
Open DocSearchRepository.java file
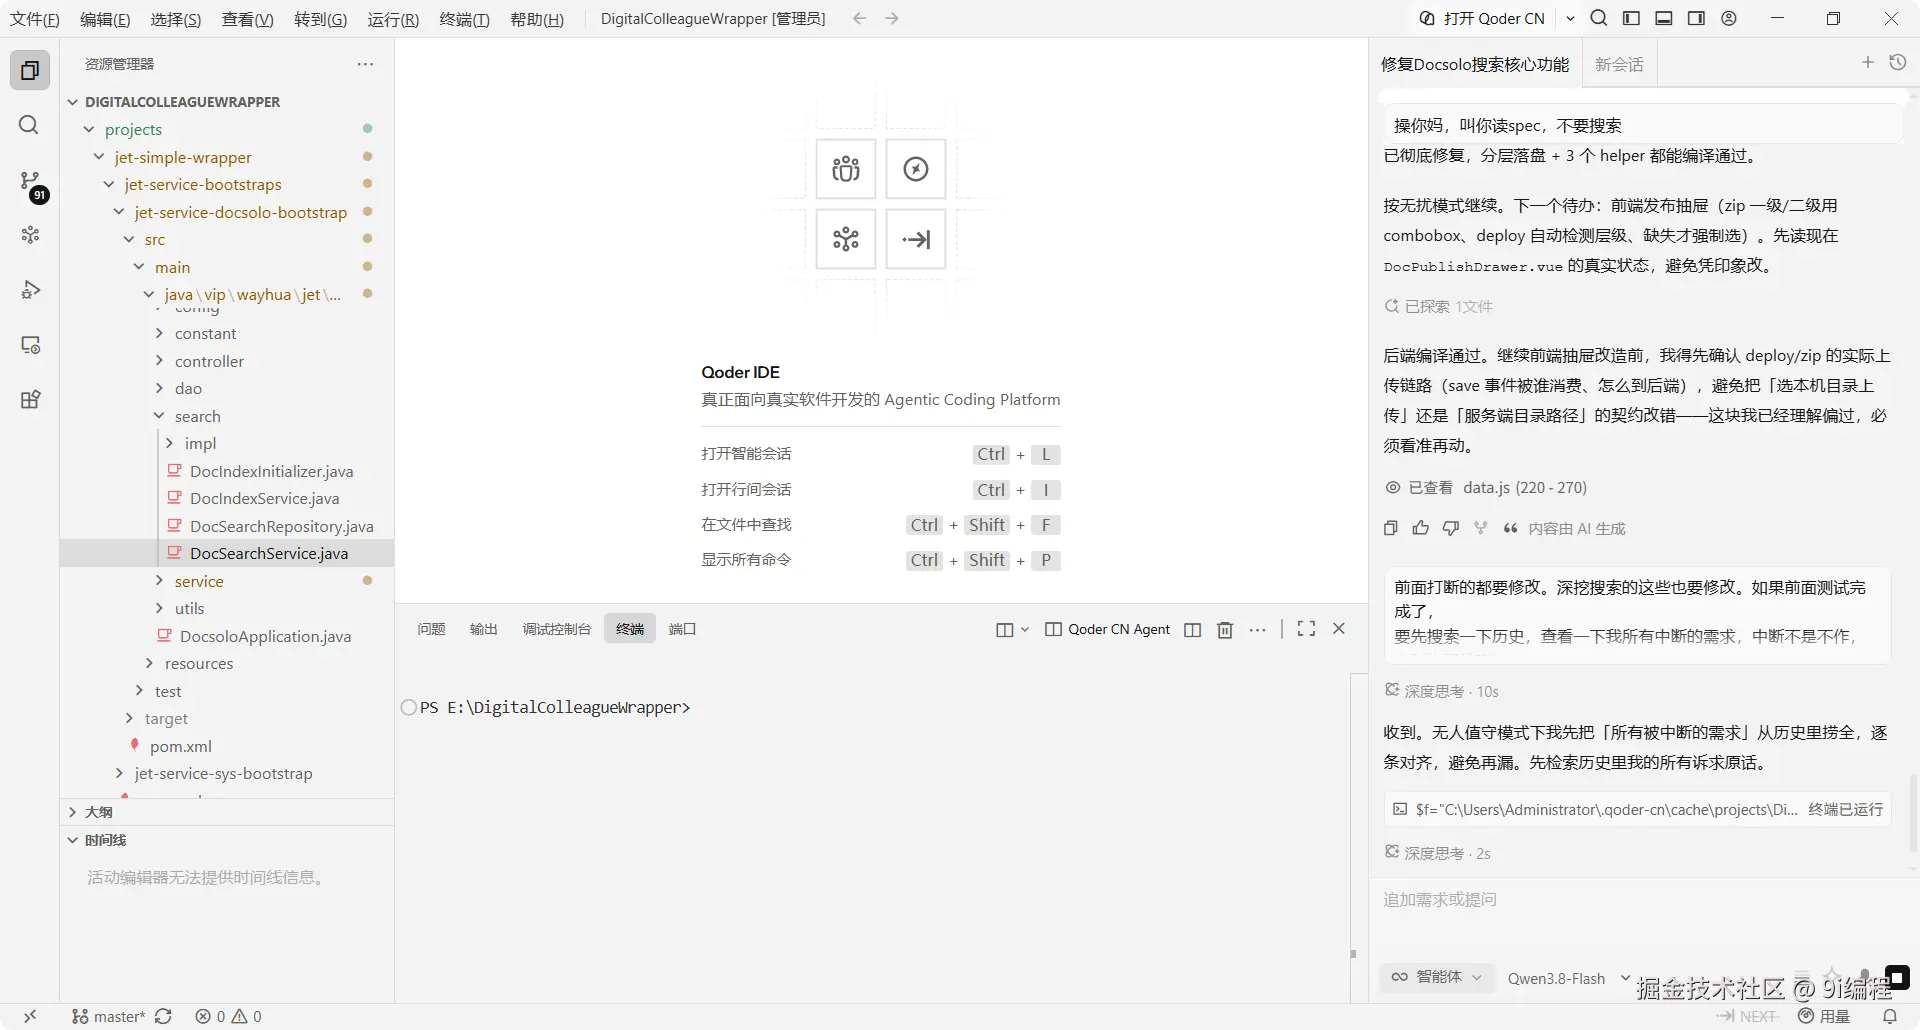[x=281, y=526]
